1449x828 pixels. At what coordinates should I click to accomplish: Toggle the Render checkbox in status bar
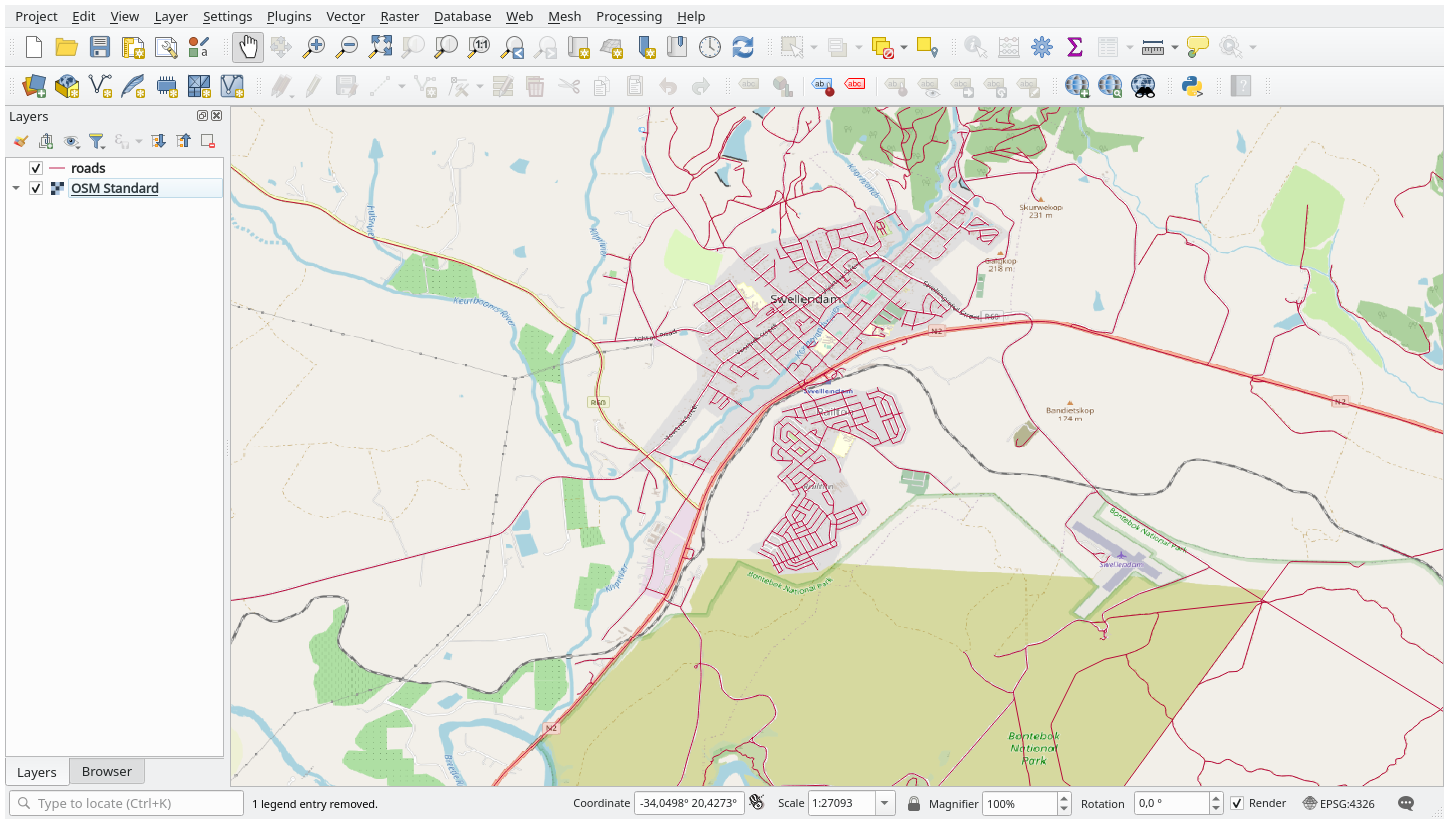[1237, 803]
